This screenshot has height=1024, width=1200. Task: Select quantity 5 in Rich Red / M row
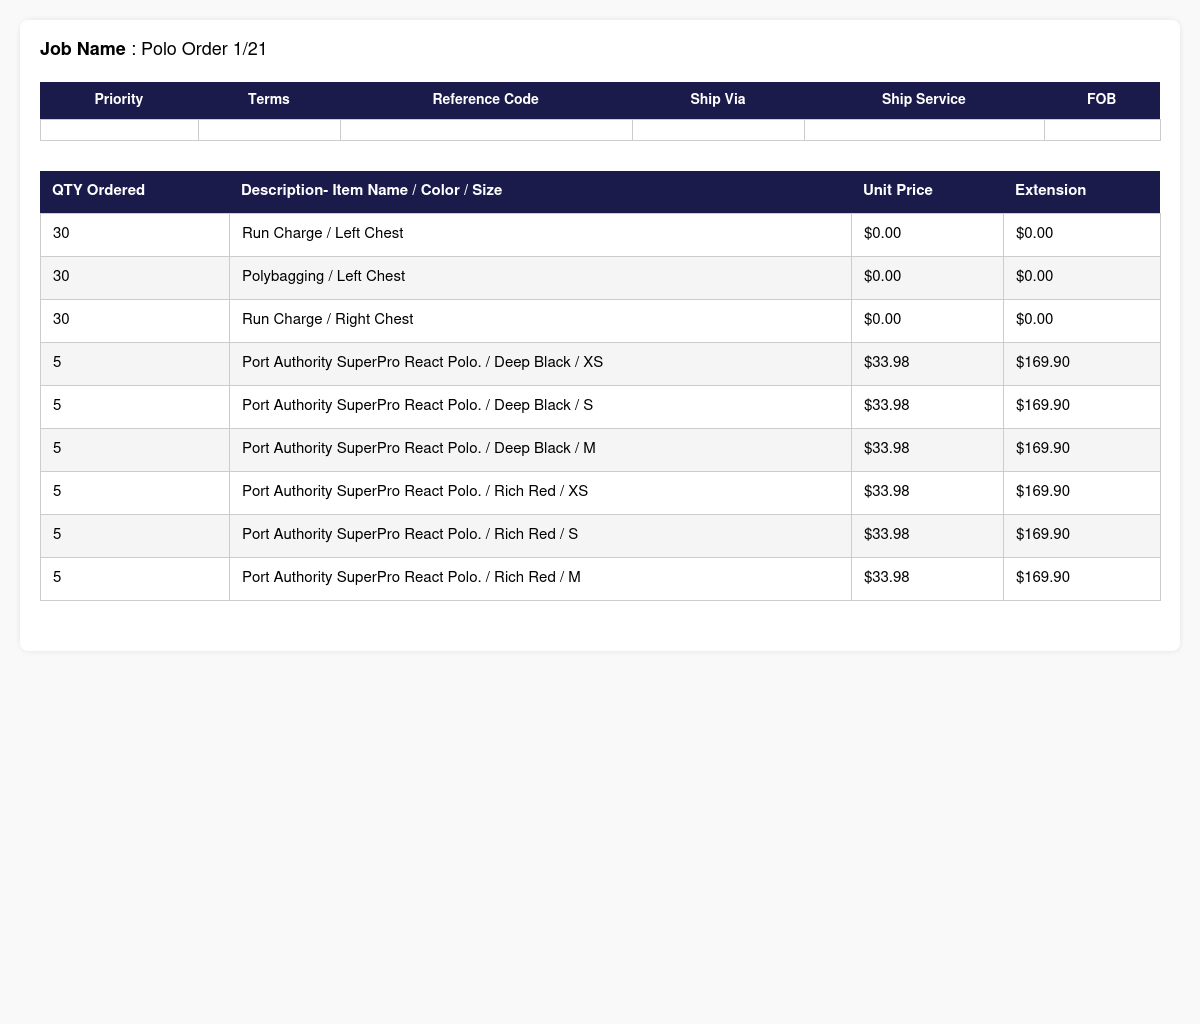57,577
